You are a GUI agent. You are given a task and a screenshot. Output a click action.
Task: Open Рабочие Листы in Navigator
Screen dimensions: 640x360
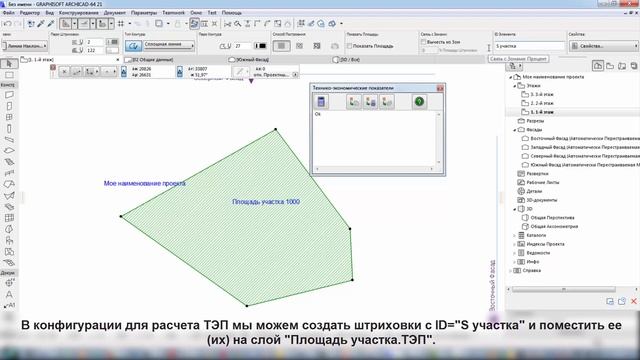click(x=538, y=182)
